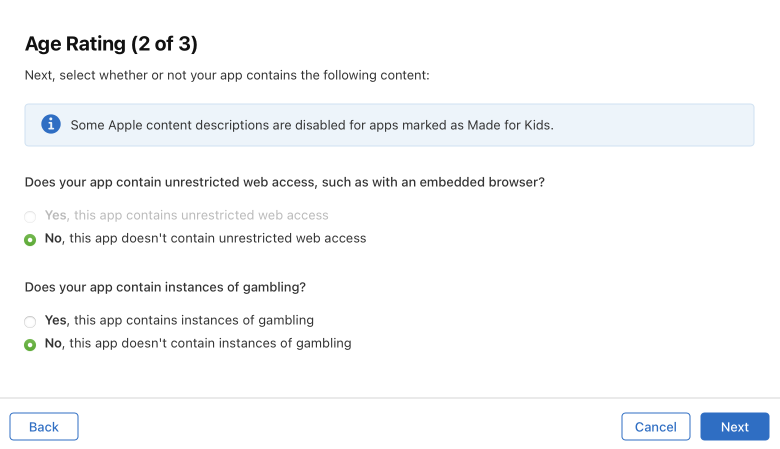Viewport: 780px width, 449px height.
Task: Click the disabled Yes unrestricted web access radio
Action: tap(30, 217)
